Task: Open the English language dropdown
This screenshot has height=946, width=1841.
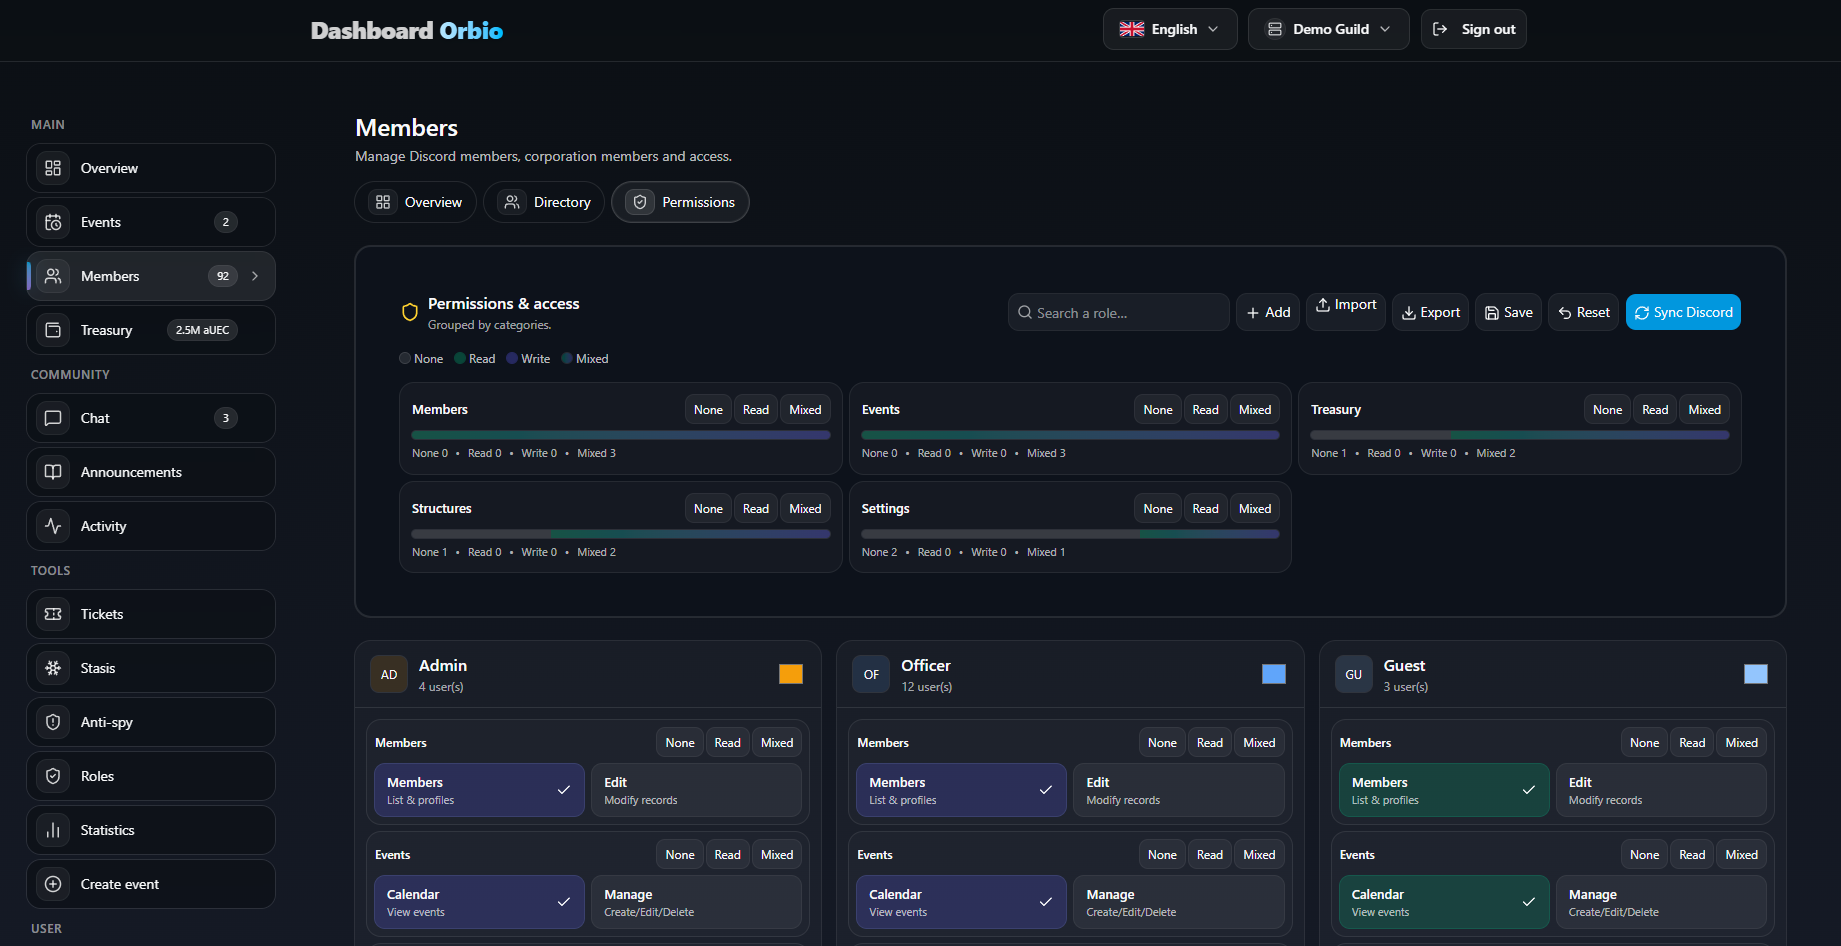Action: click(1169, 29)
